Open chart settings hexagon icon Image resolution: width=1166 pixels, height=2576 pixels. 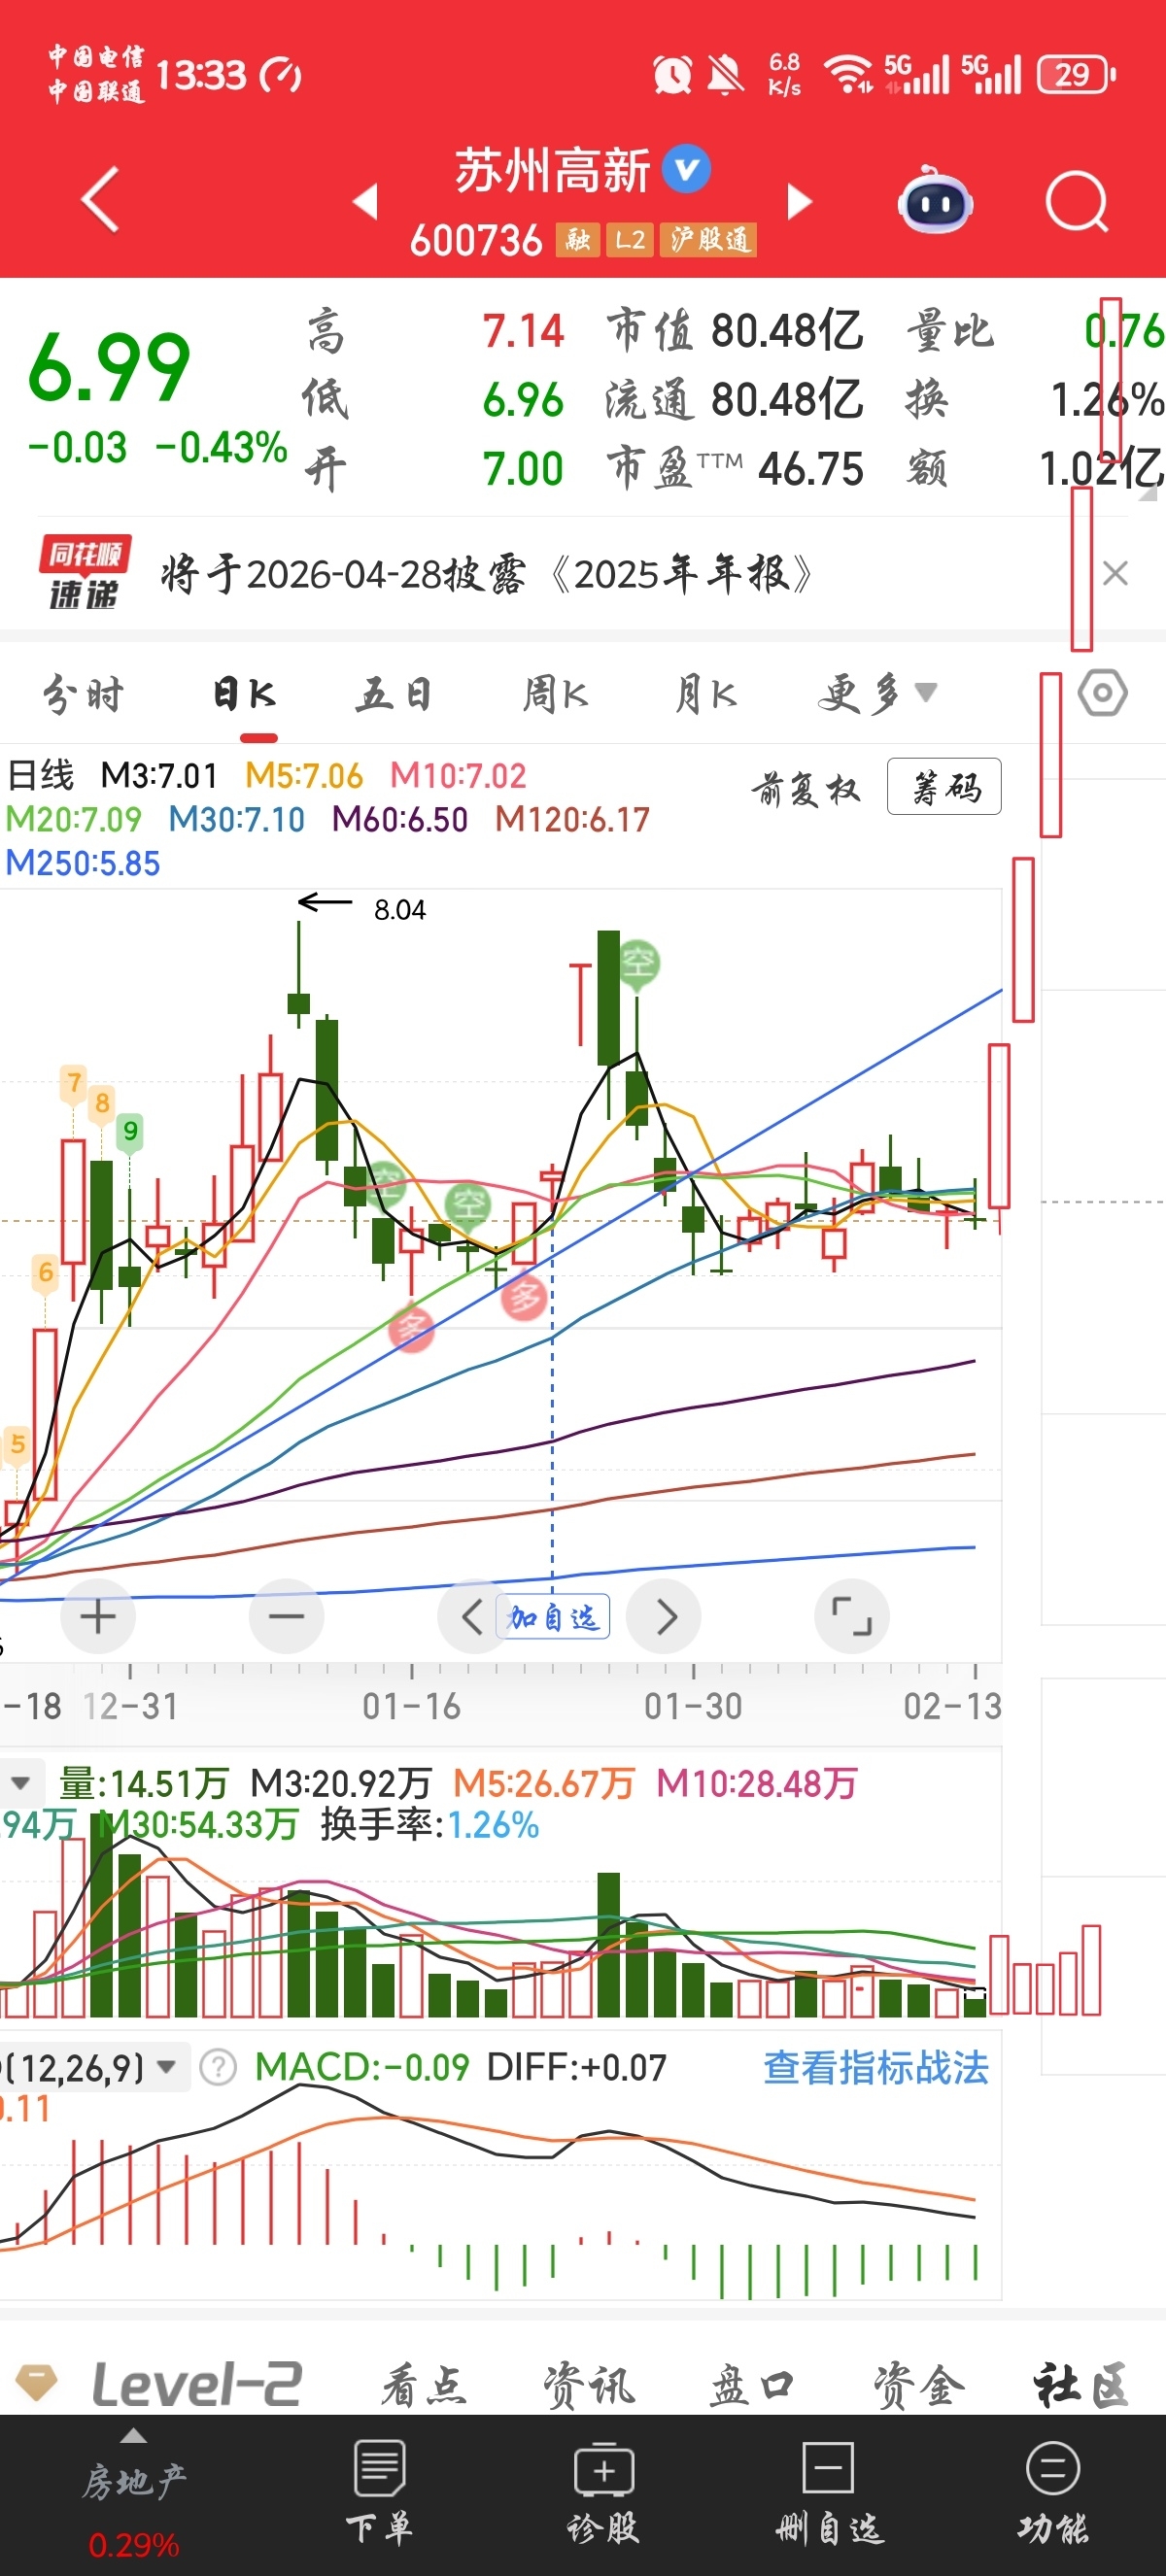point(1103,693)
